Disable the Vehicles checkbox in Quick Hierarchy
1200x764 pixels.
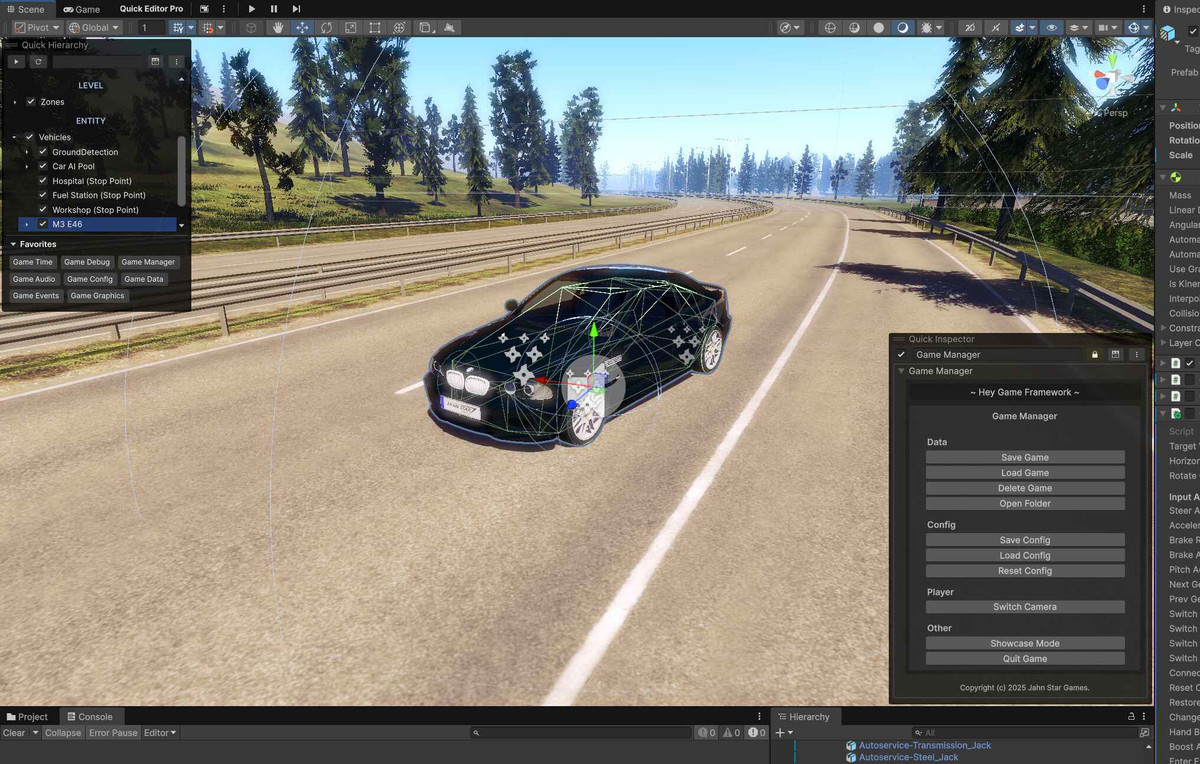(x=28, y=137)
